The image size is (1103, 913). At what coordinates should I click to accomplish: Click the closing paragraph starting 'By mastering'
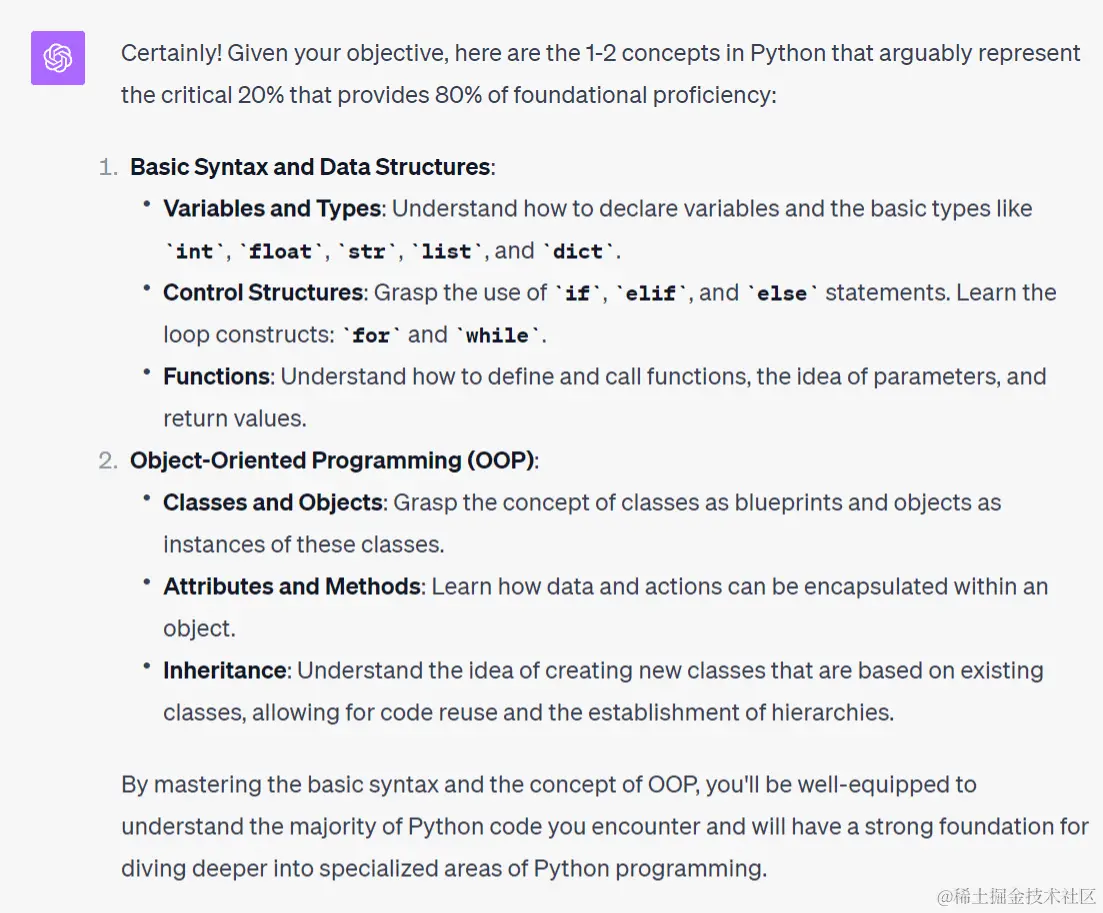click(604, 826)
